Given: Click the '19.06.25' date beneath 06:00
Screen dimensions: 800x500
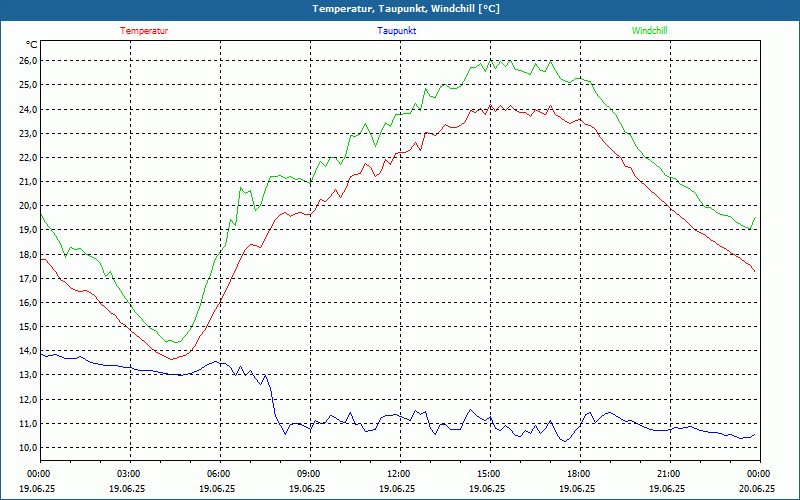Looking at the screenshot, I should pyautogui.click(x=218, y=488).
